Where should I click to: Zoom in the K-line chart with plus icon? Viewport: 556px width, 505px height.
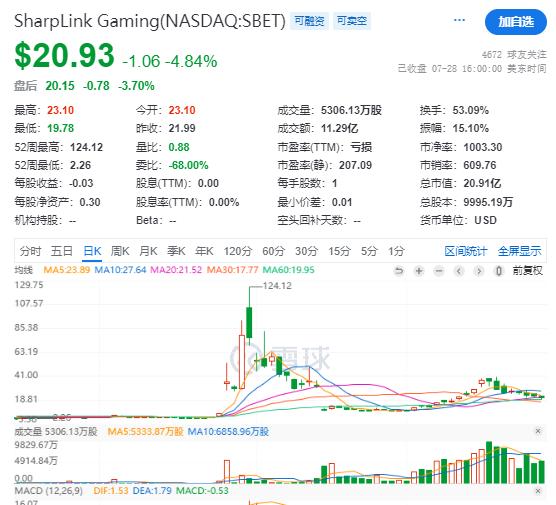coord(419,271)
